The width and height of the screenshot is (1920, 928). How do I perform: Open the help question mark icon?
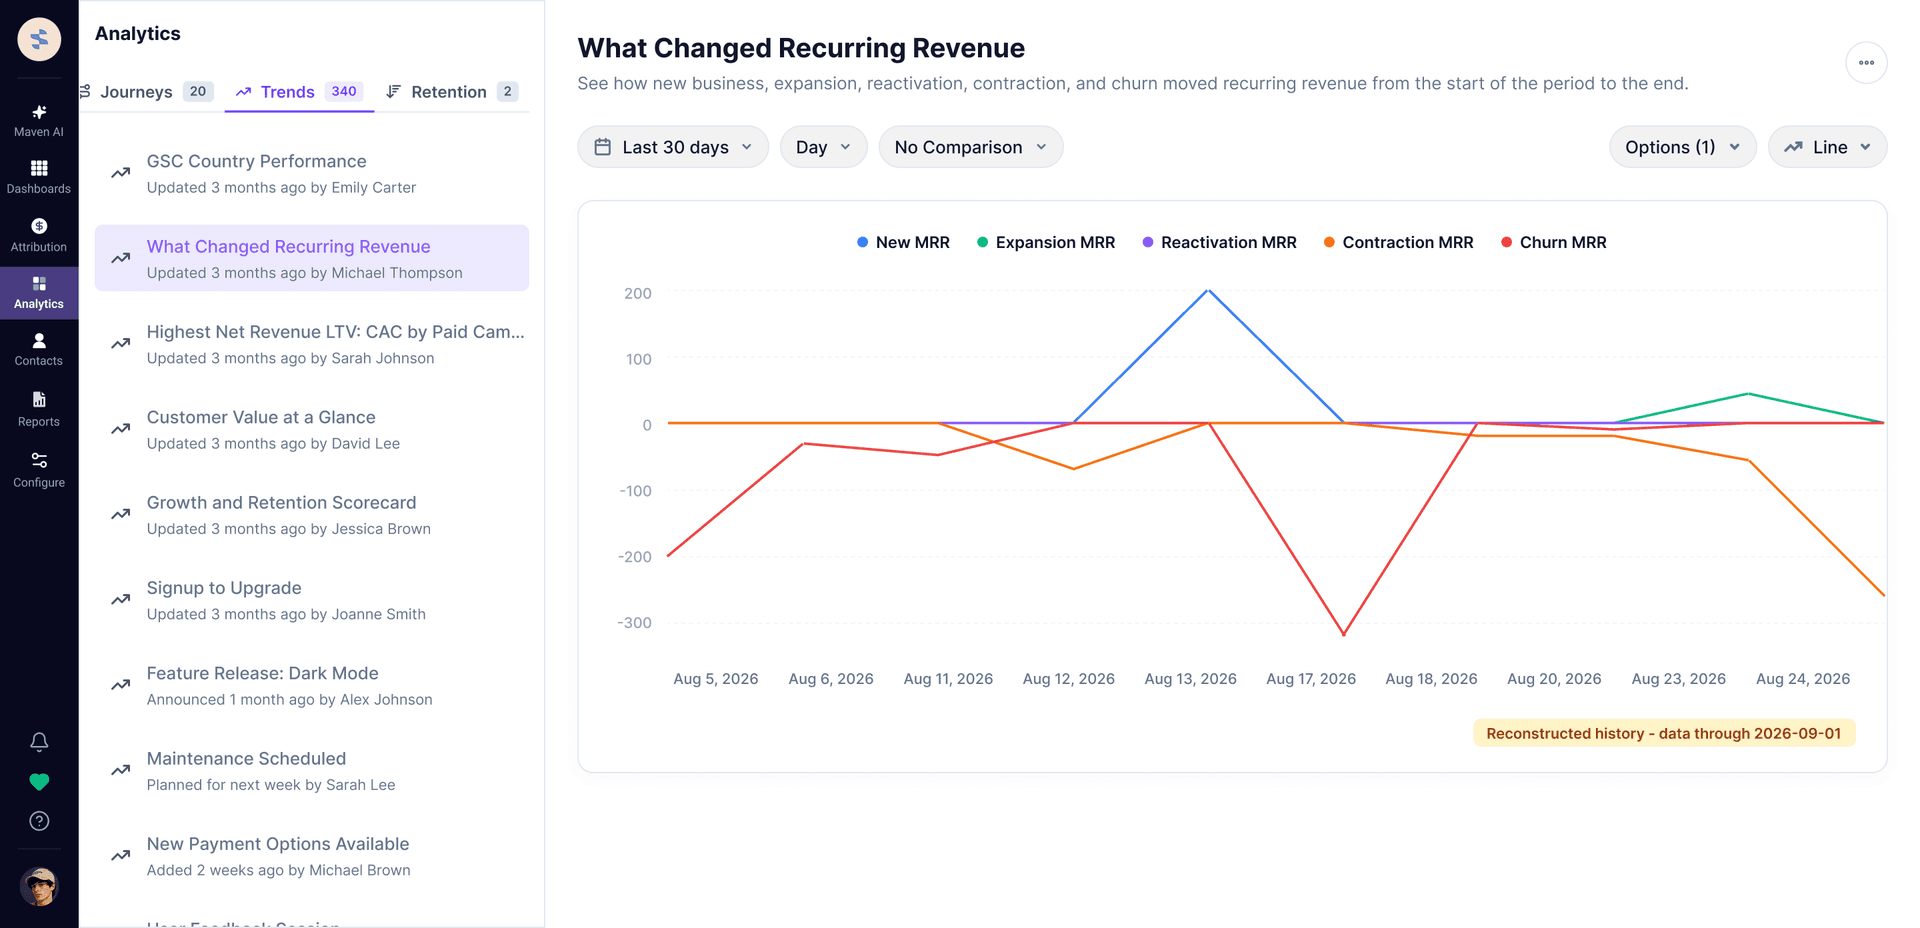coord(39,821)
